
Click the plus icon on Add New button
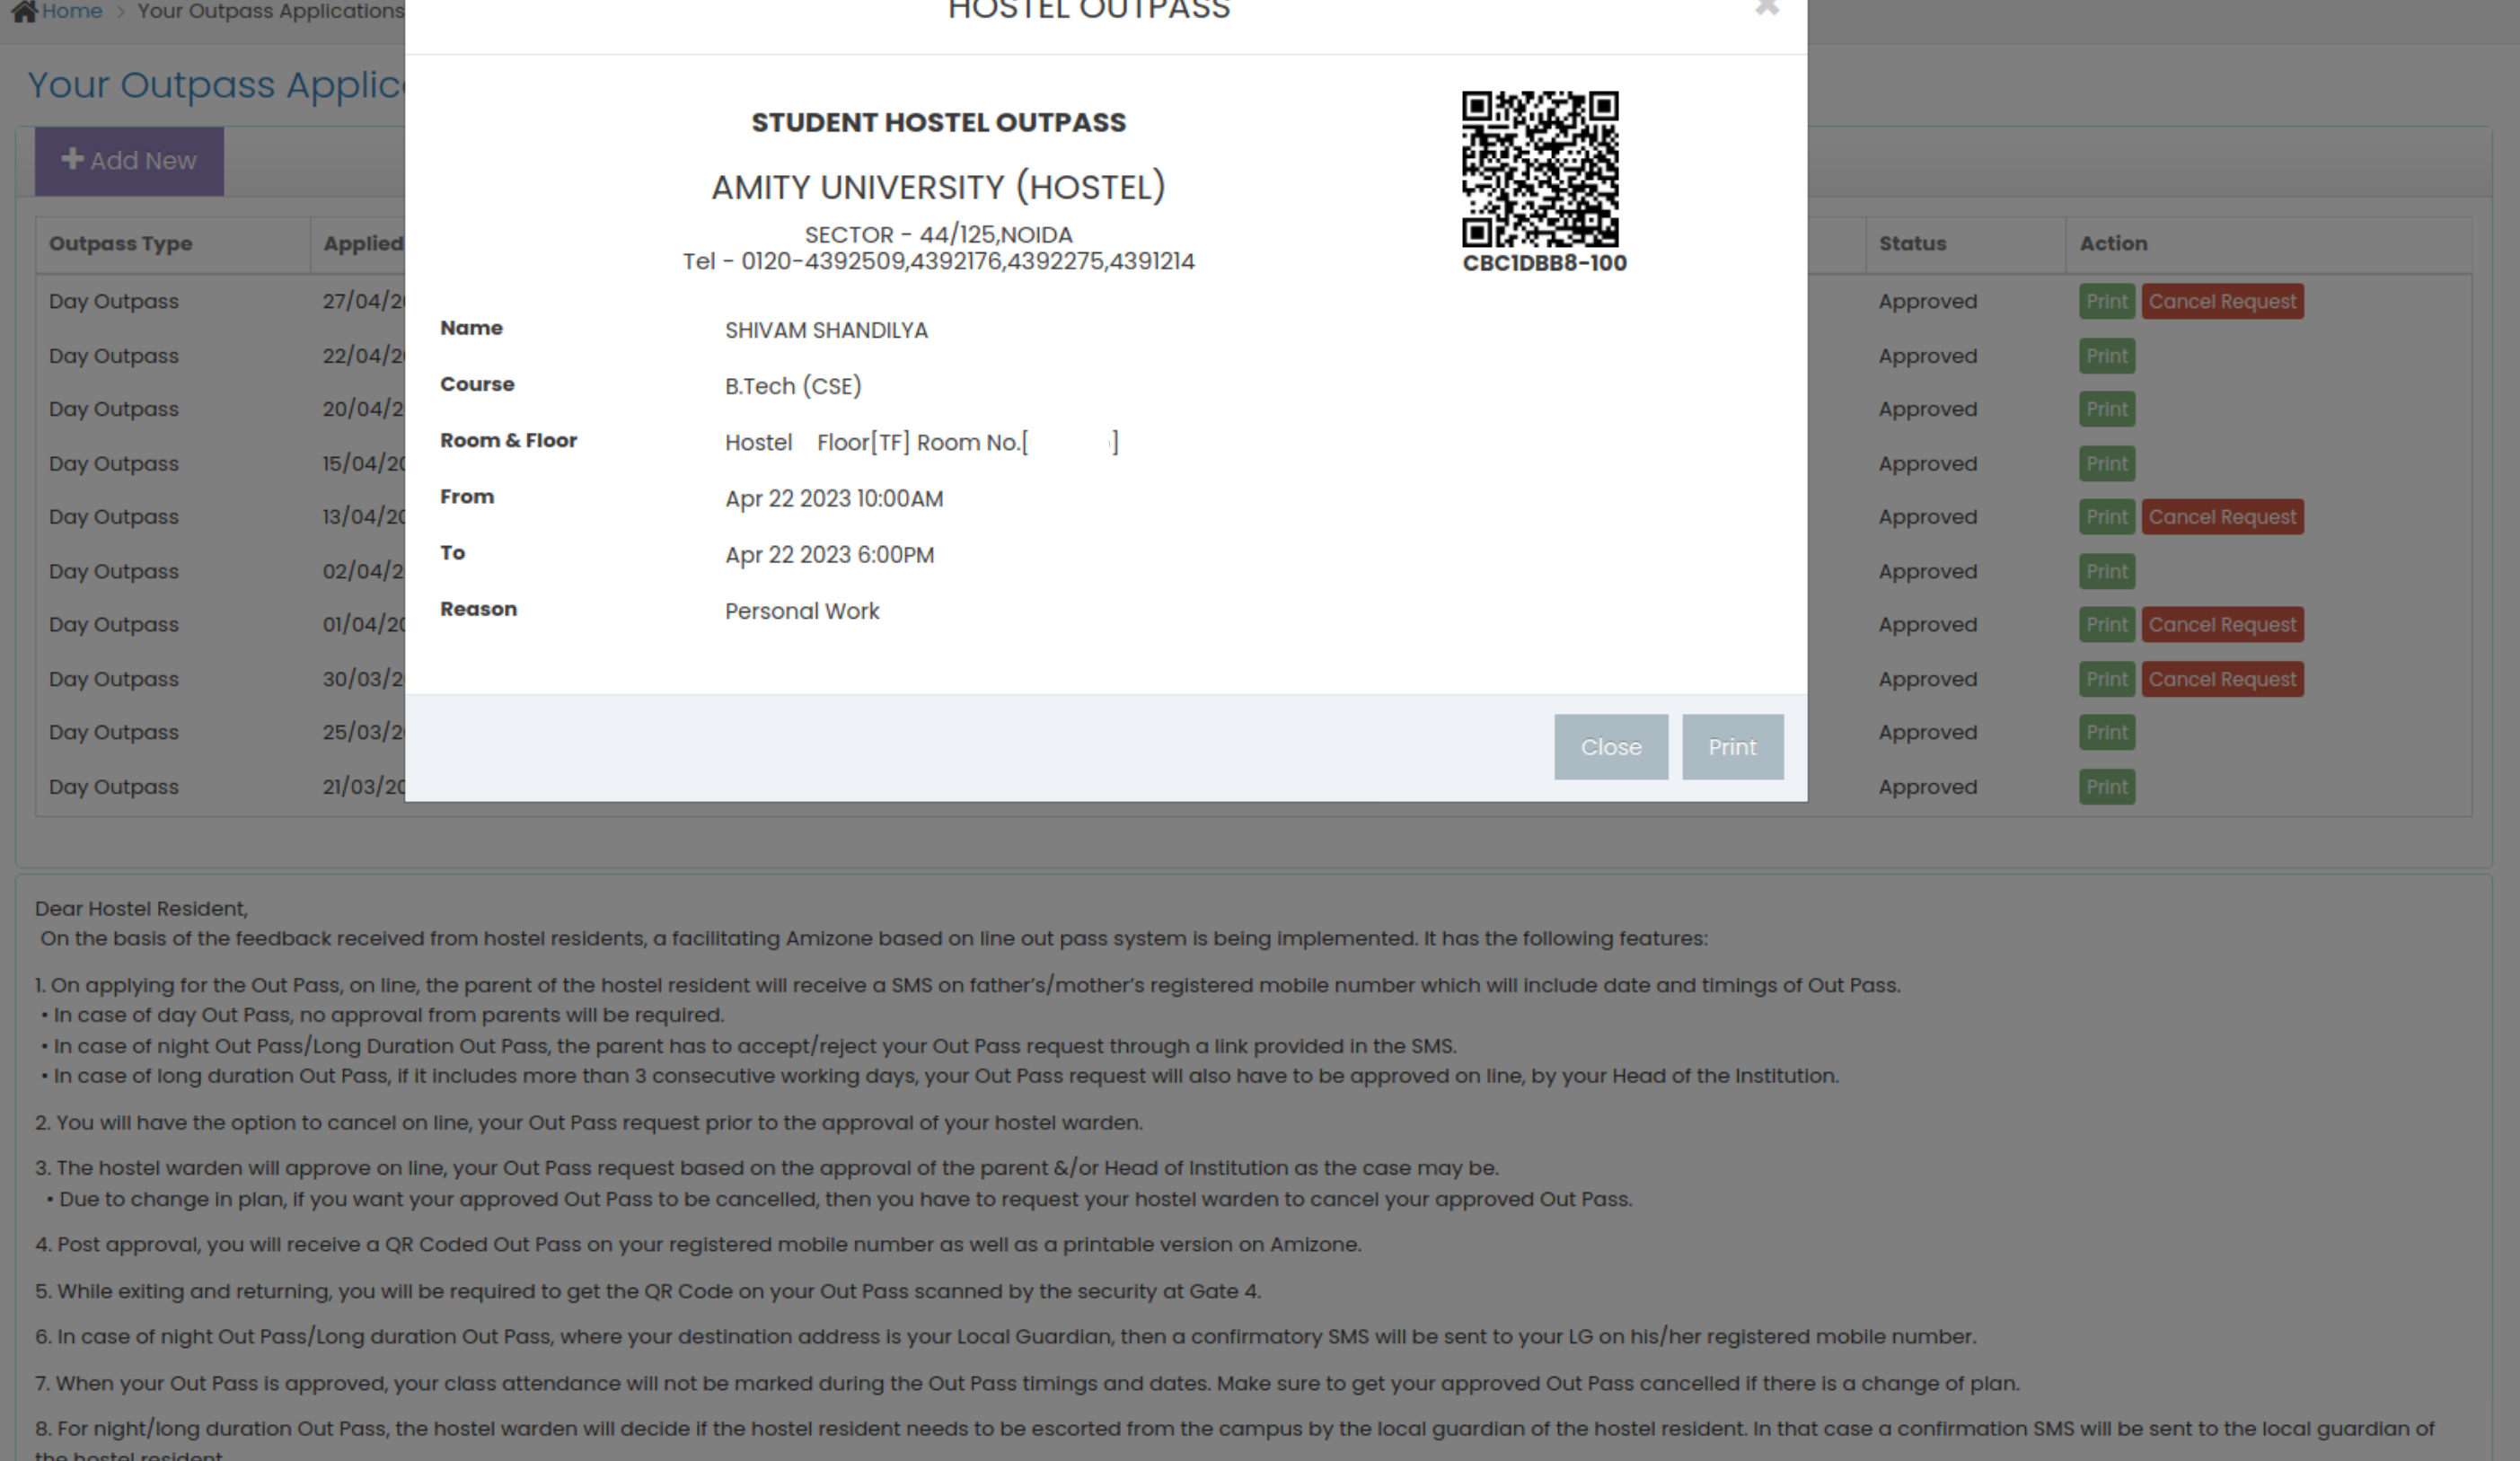[71, 159]
